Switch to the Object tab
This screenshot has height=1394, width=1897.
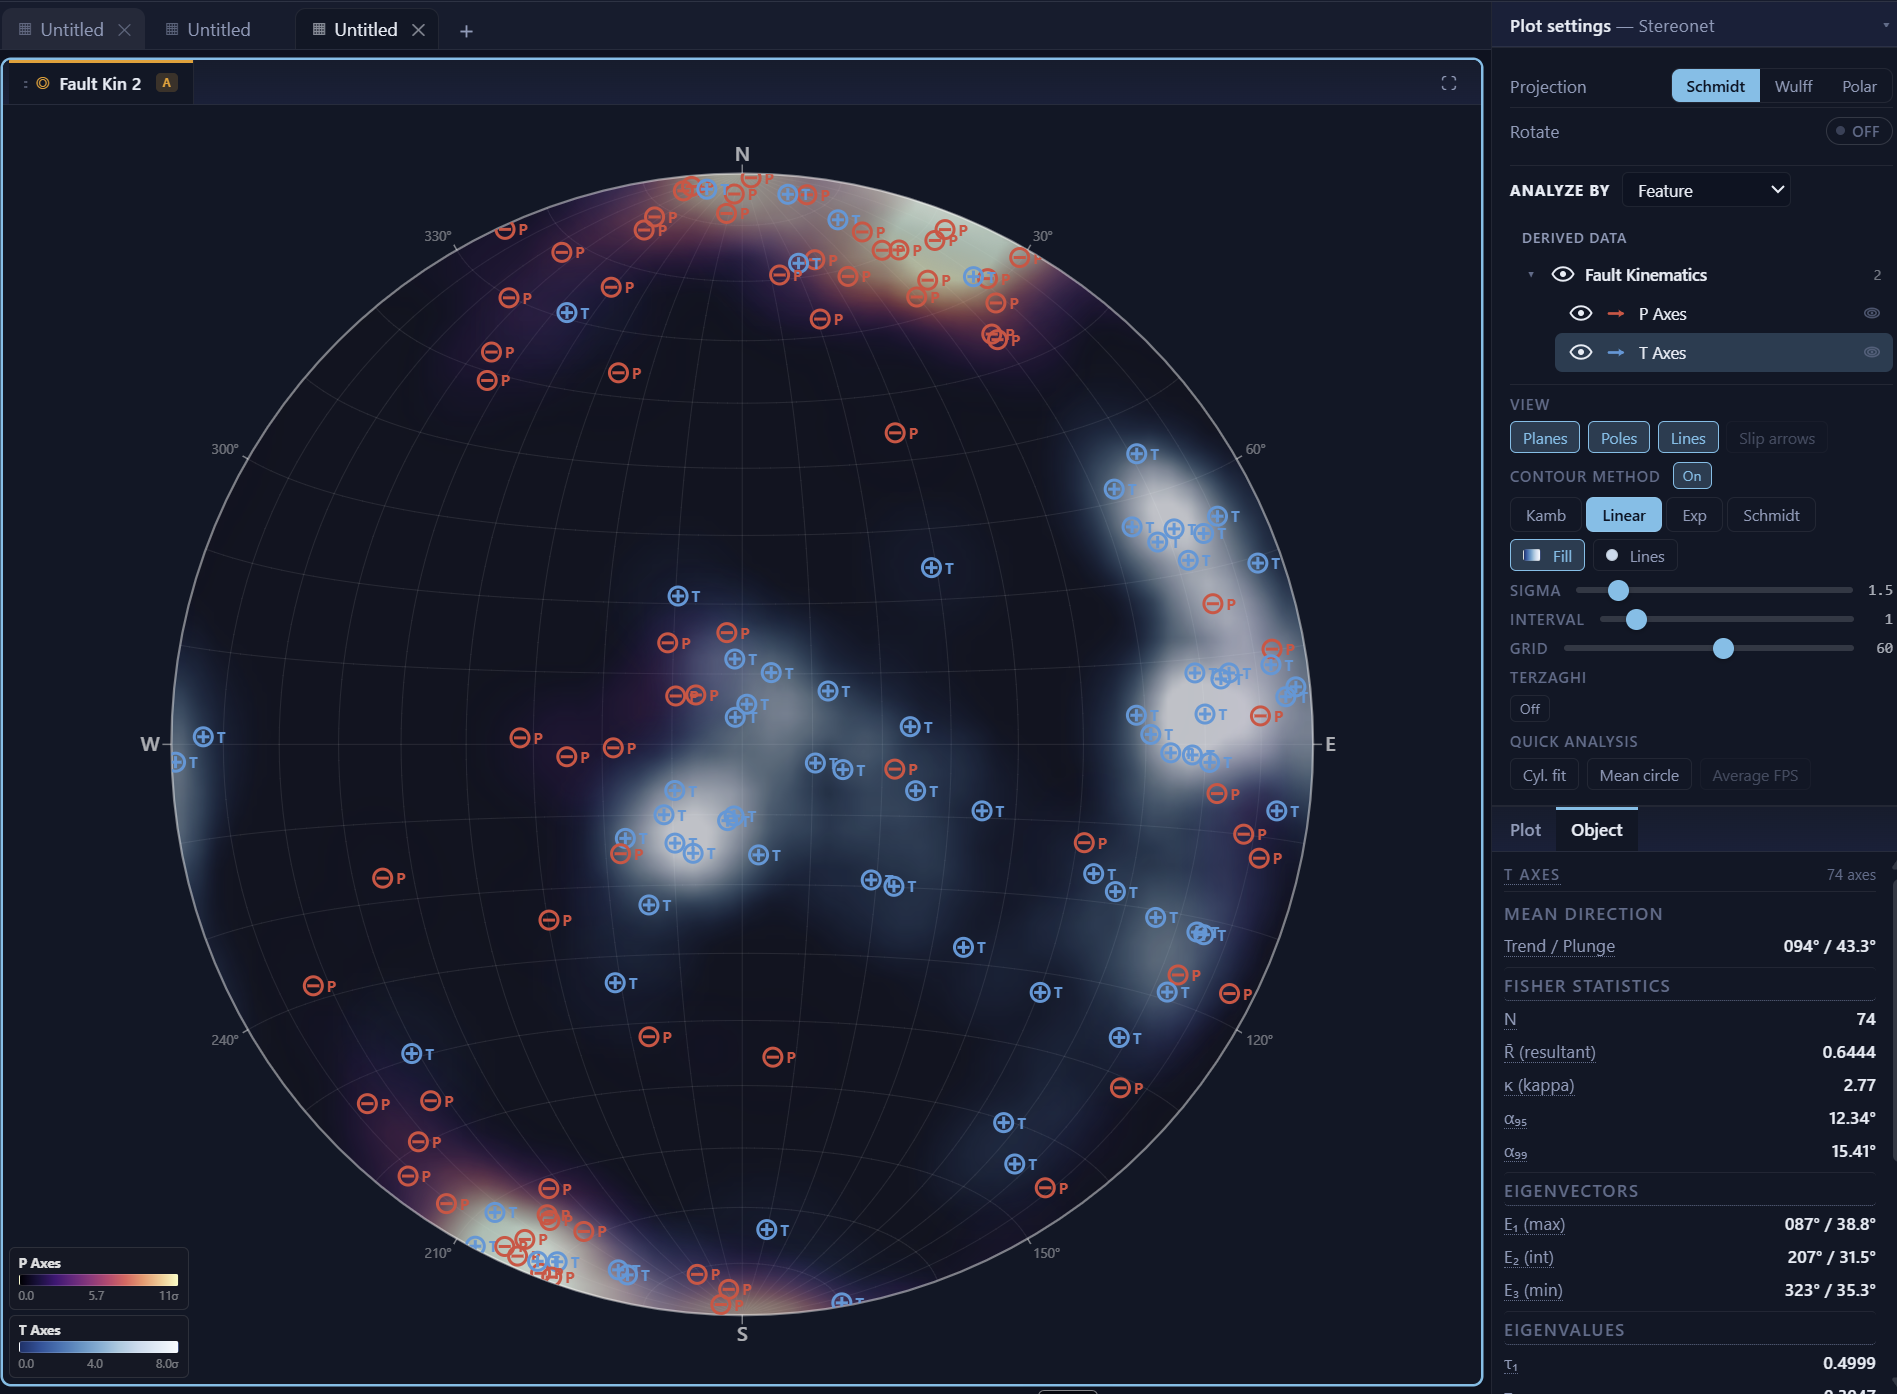coord(1597,830)
